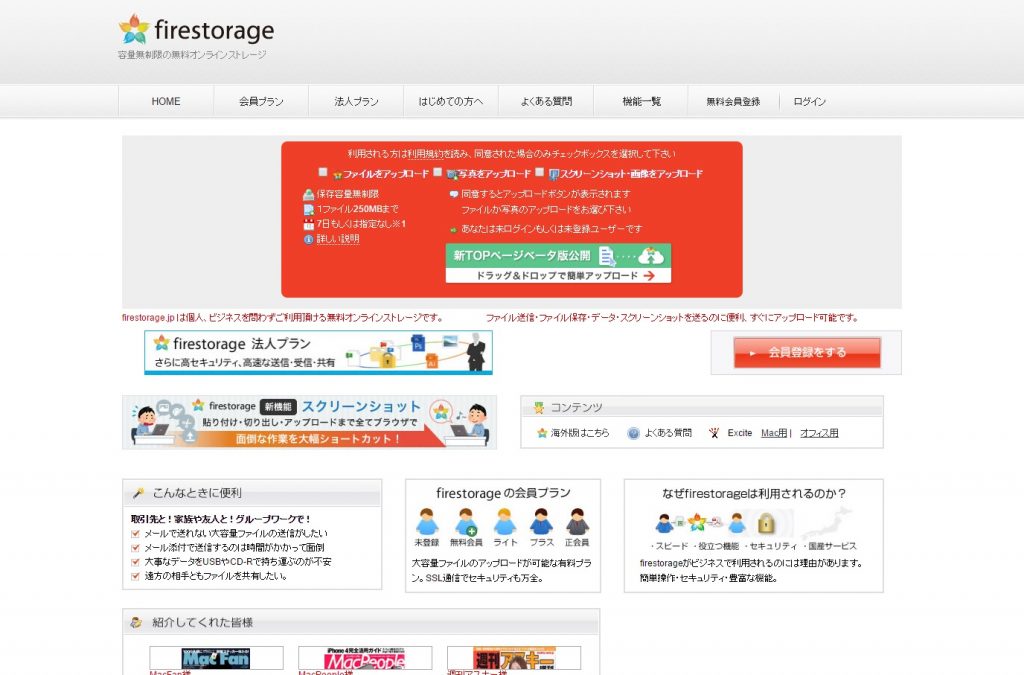Click the camera icon beside 写真をアップロード
The height and width of the screenshot is (675, 1024).
pyautogui.click(x=450, y=171)
